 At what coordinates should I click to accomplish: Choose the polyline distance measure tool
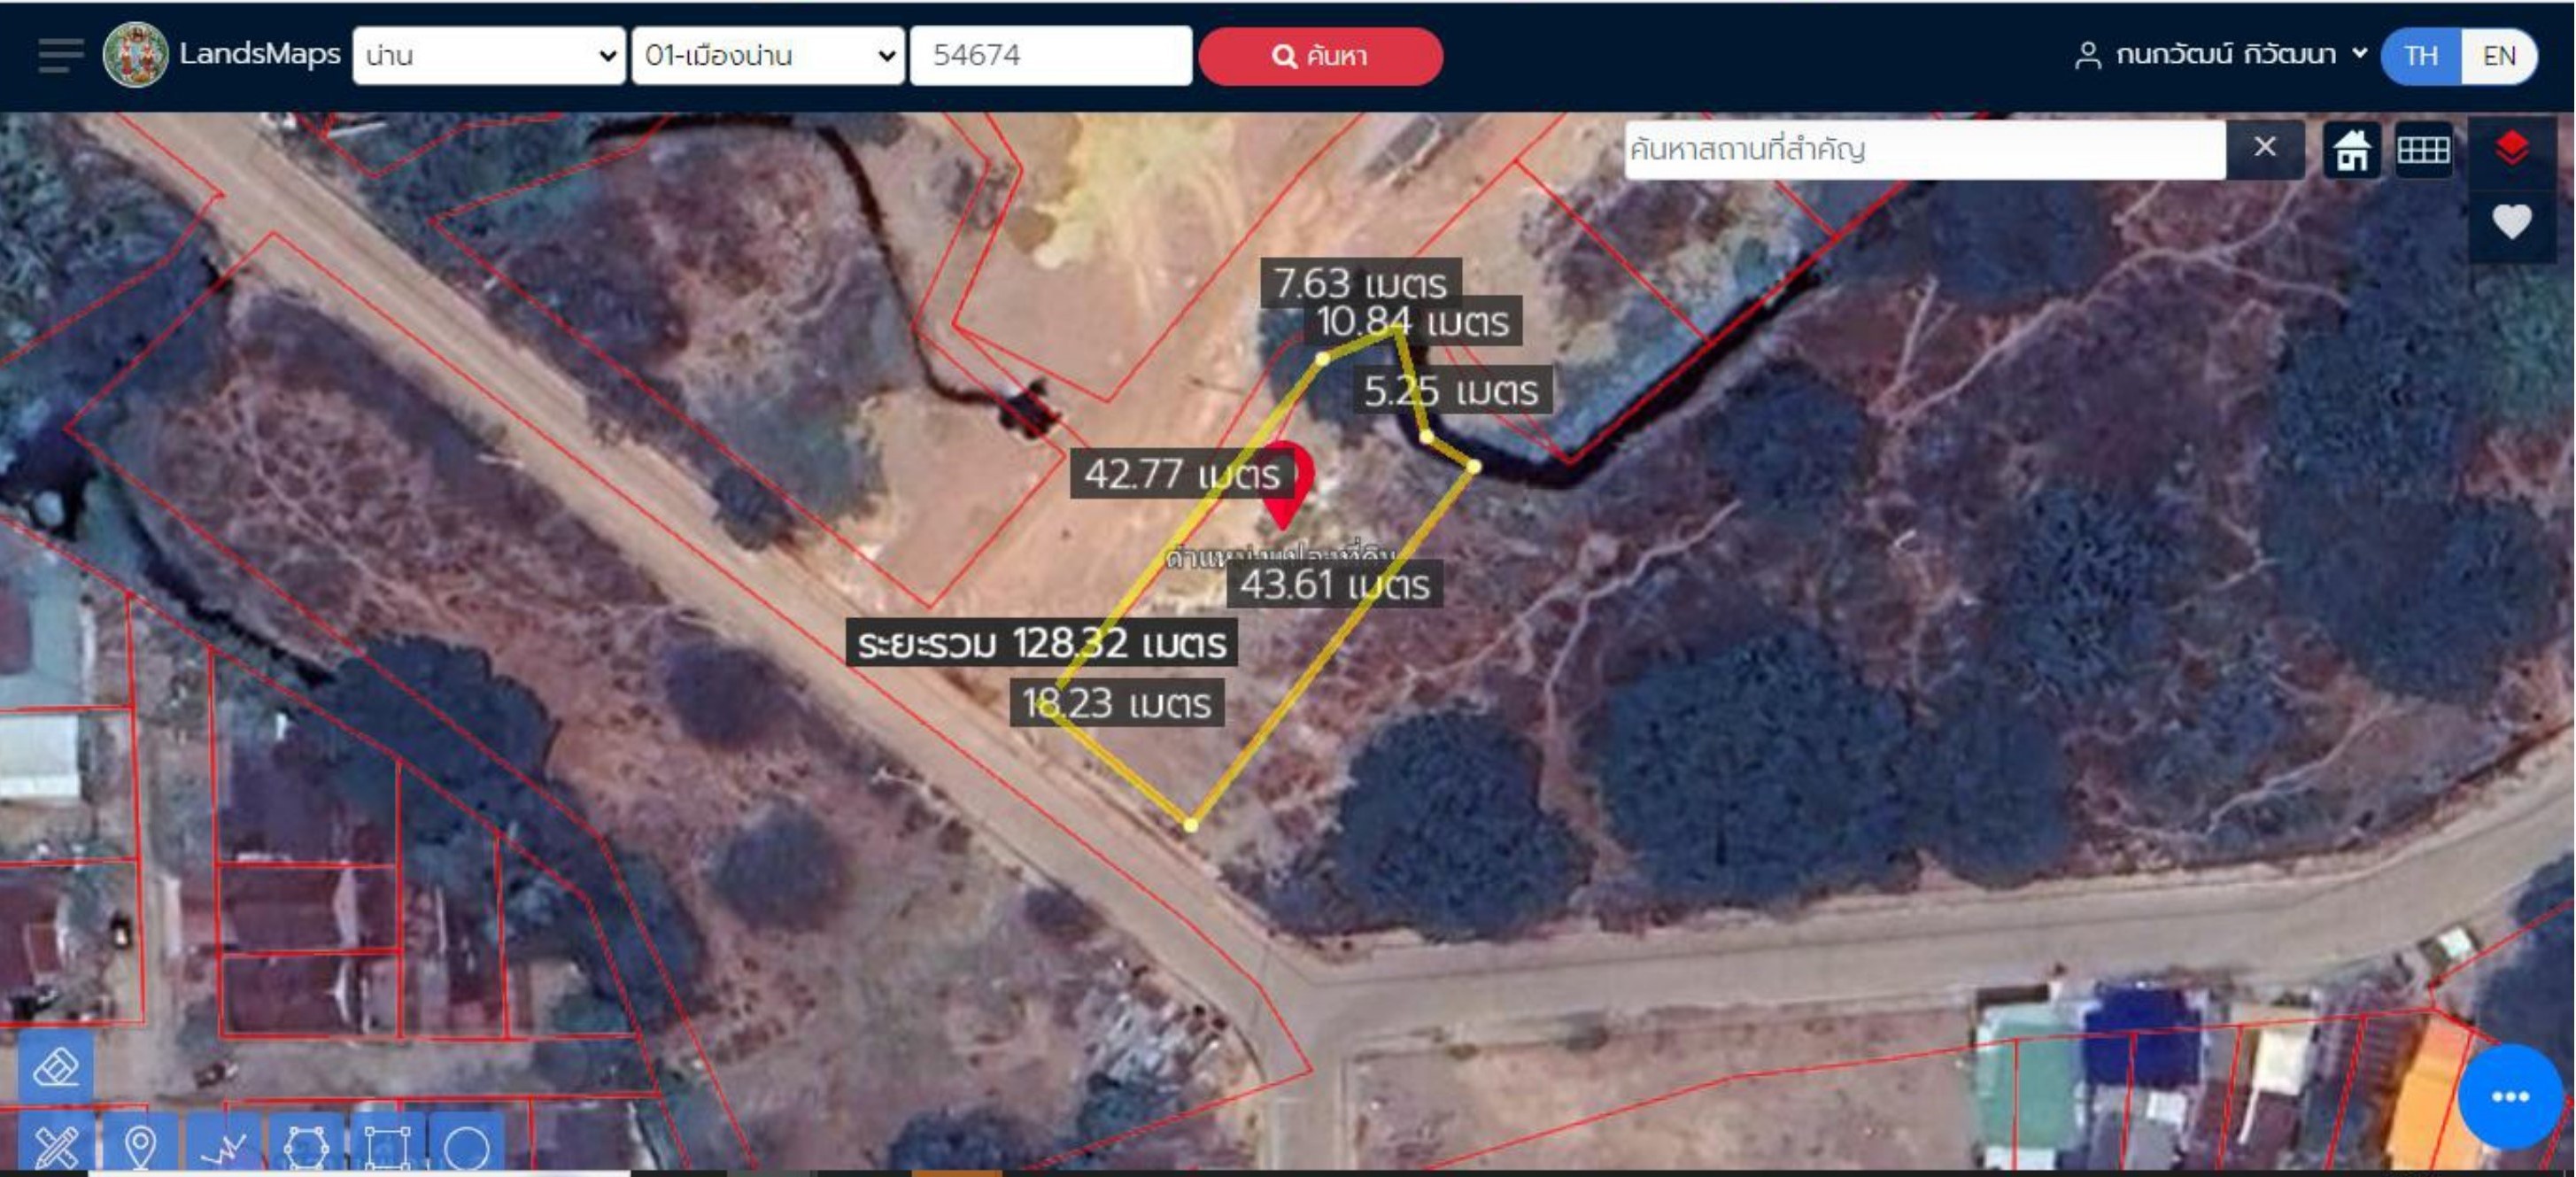[223, 1145]
